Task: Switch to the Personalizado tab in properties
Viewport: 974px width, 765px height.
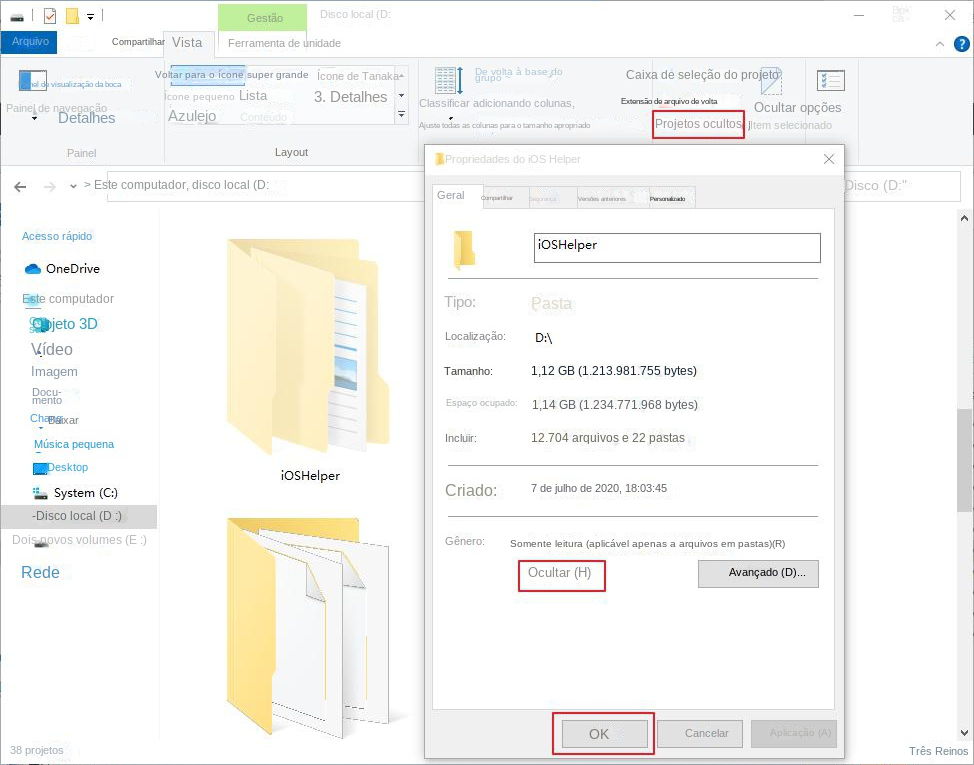Action: click(667, 198)
